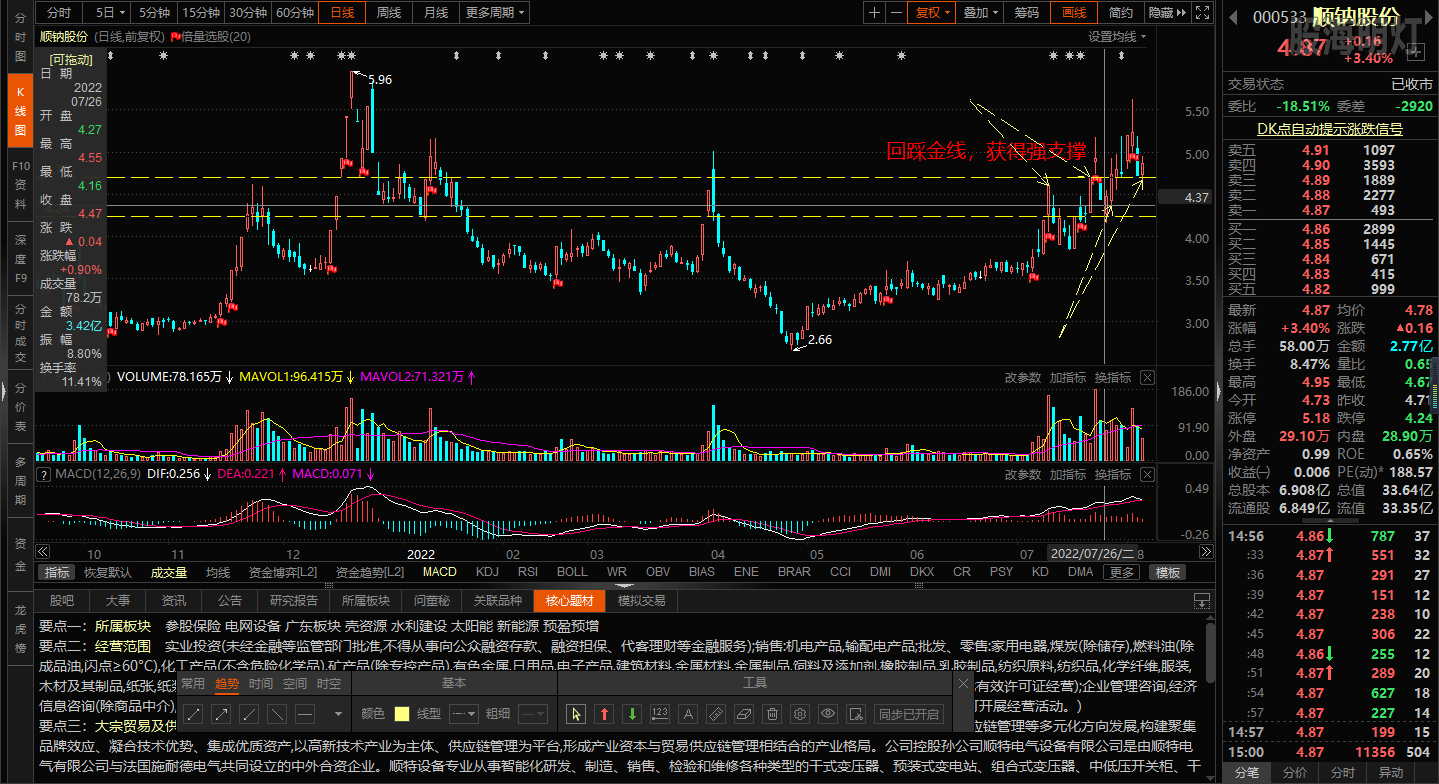
Task: Toggle the 筹码 chip distribution view
Action: pyautogui.click(x=1027, y=12)
